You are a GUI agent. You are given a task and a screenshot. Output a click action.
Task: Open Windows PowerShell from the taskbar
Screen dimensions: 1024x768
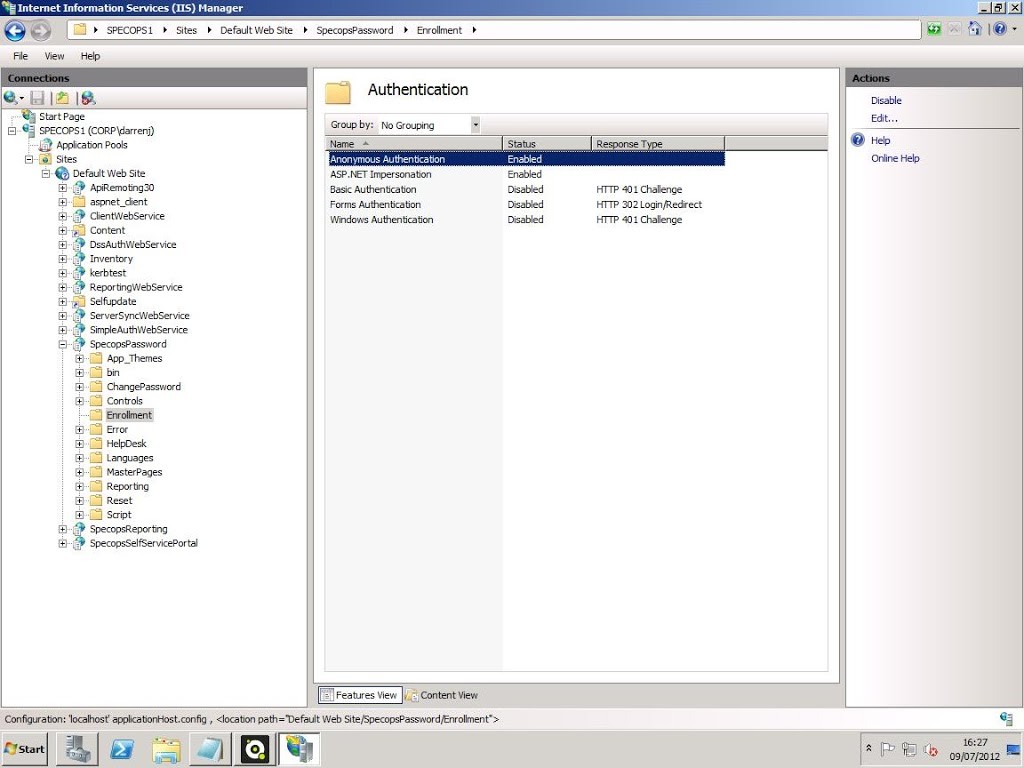(122, 748)
